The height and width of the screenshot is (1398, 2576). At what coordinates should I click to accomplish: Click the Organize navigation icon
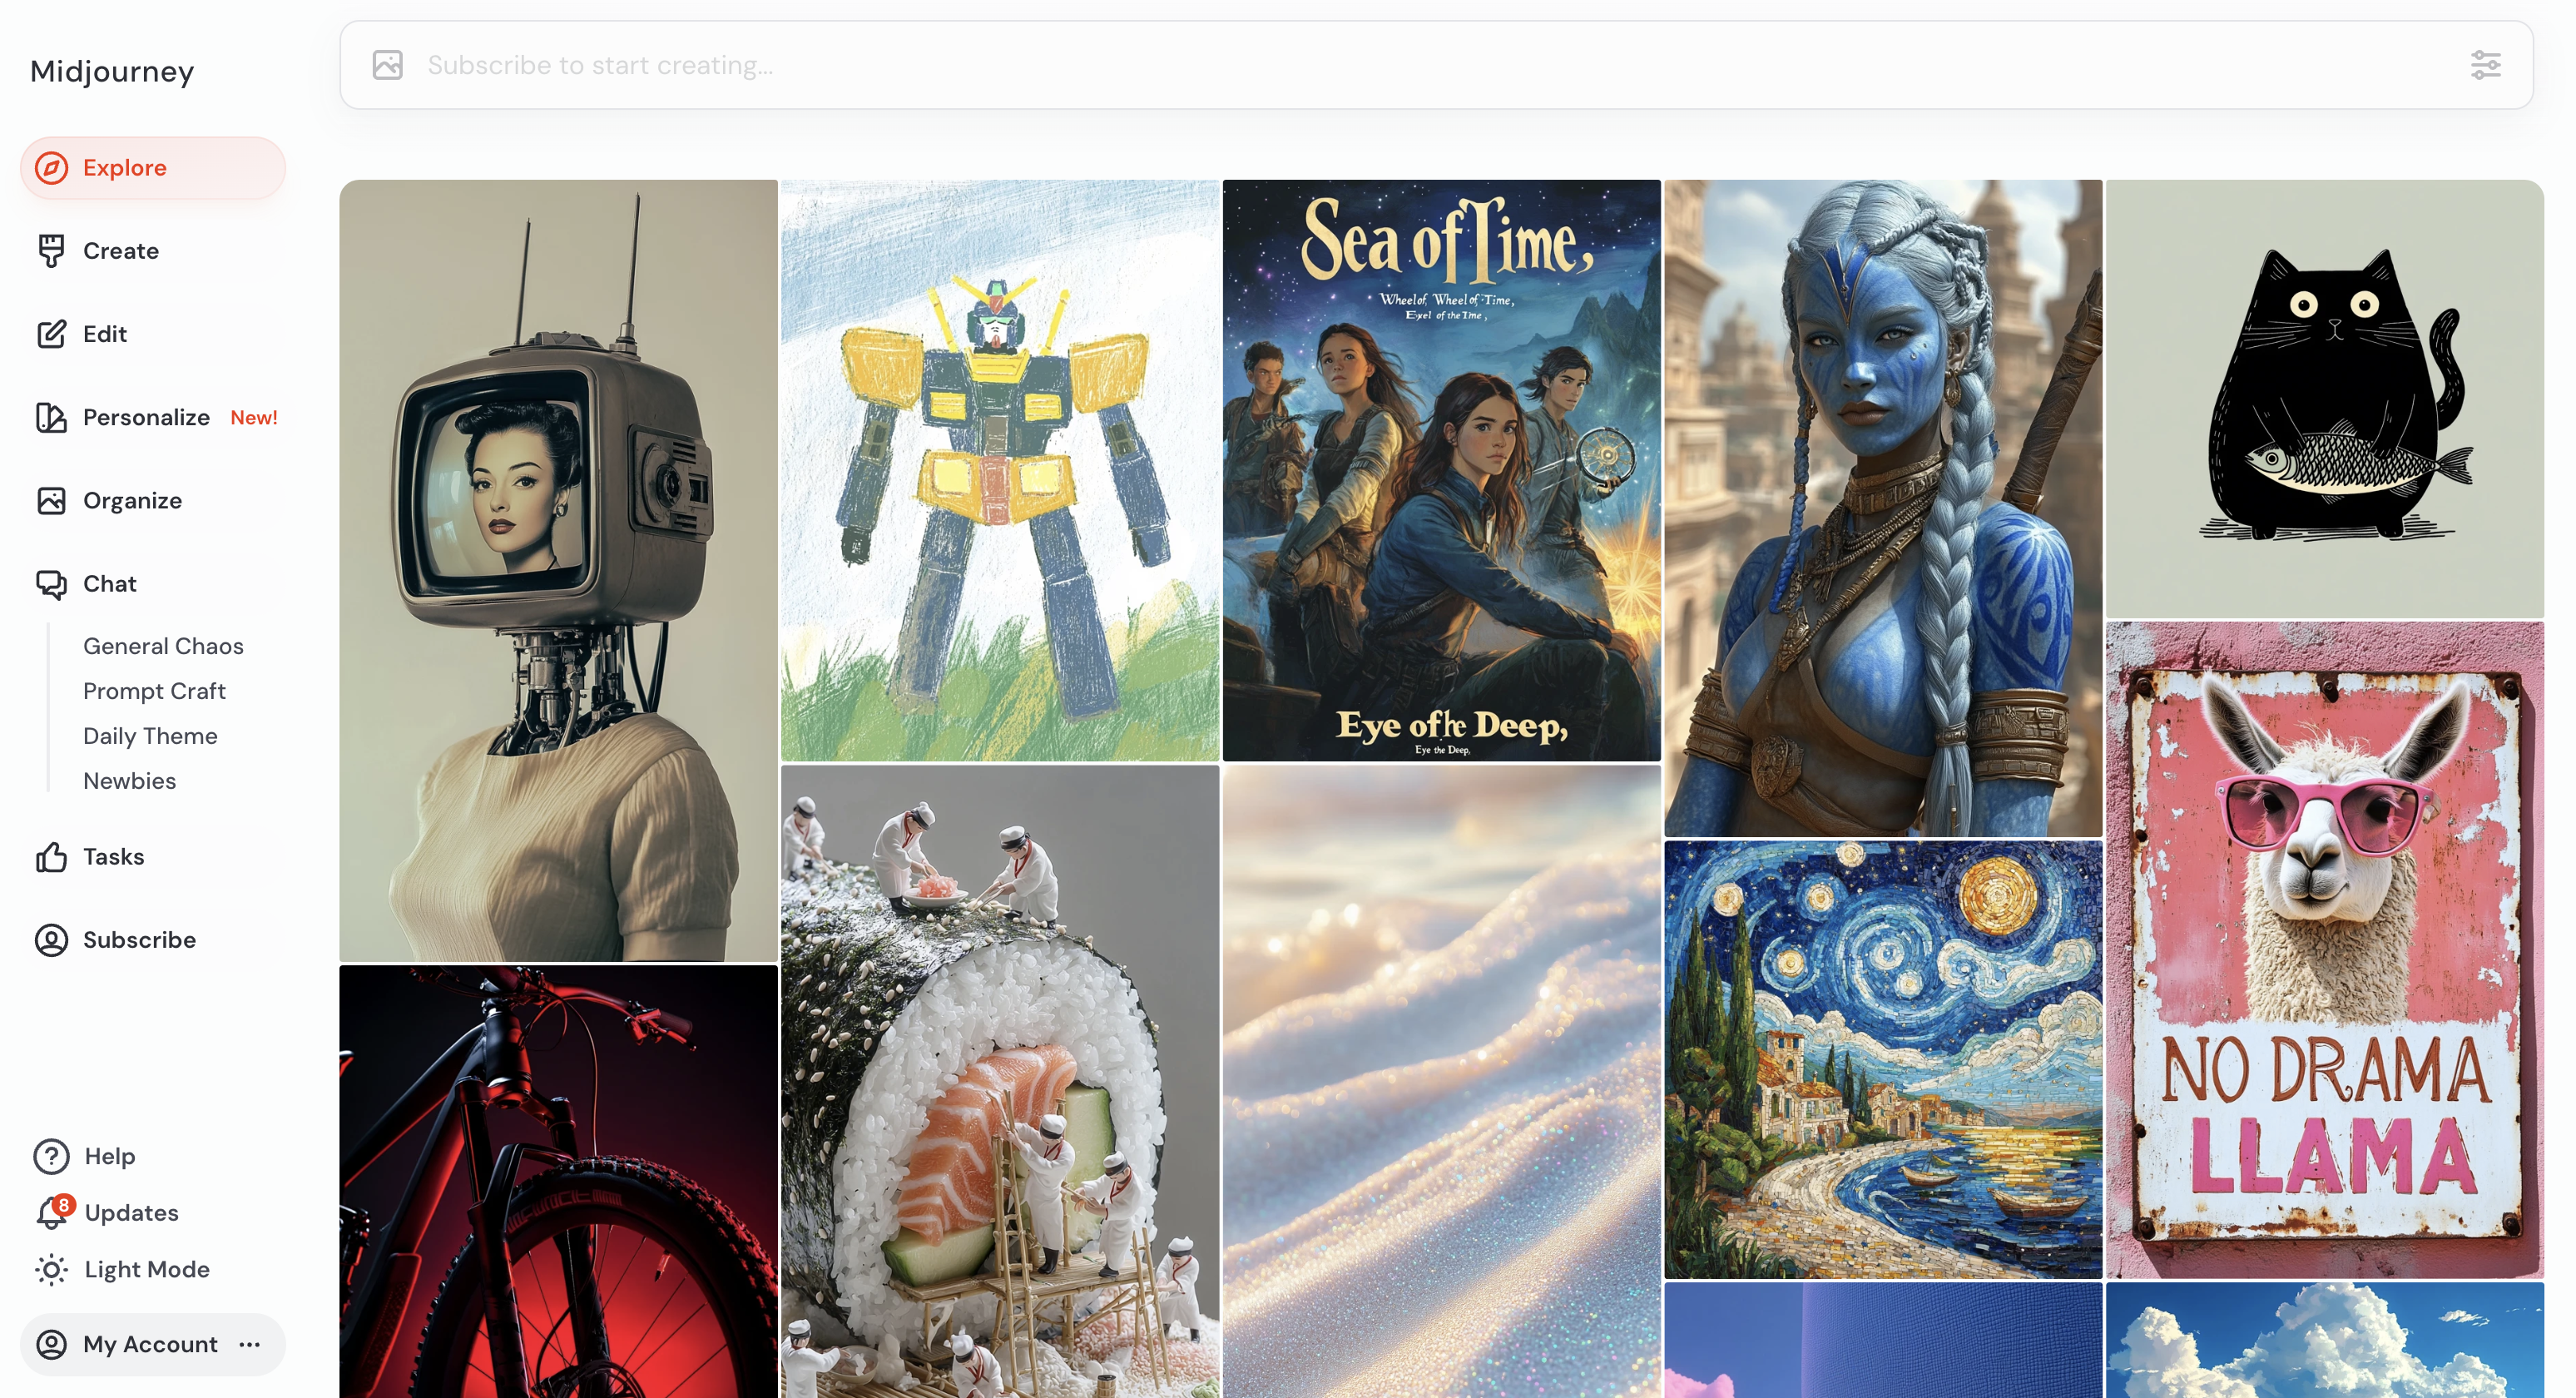pyautogui.click(x=52, y=501)
